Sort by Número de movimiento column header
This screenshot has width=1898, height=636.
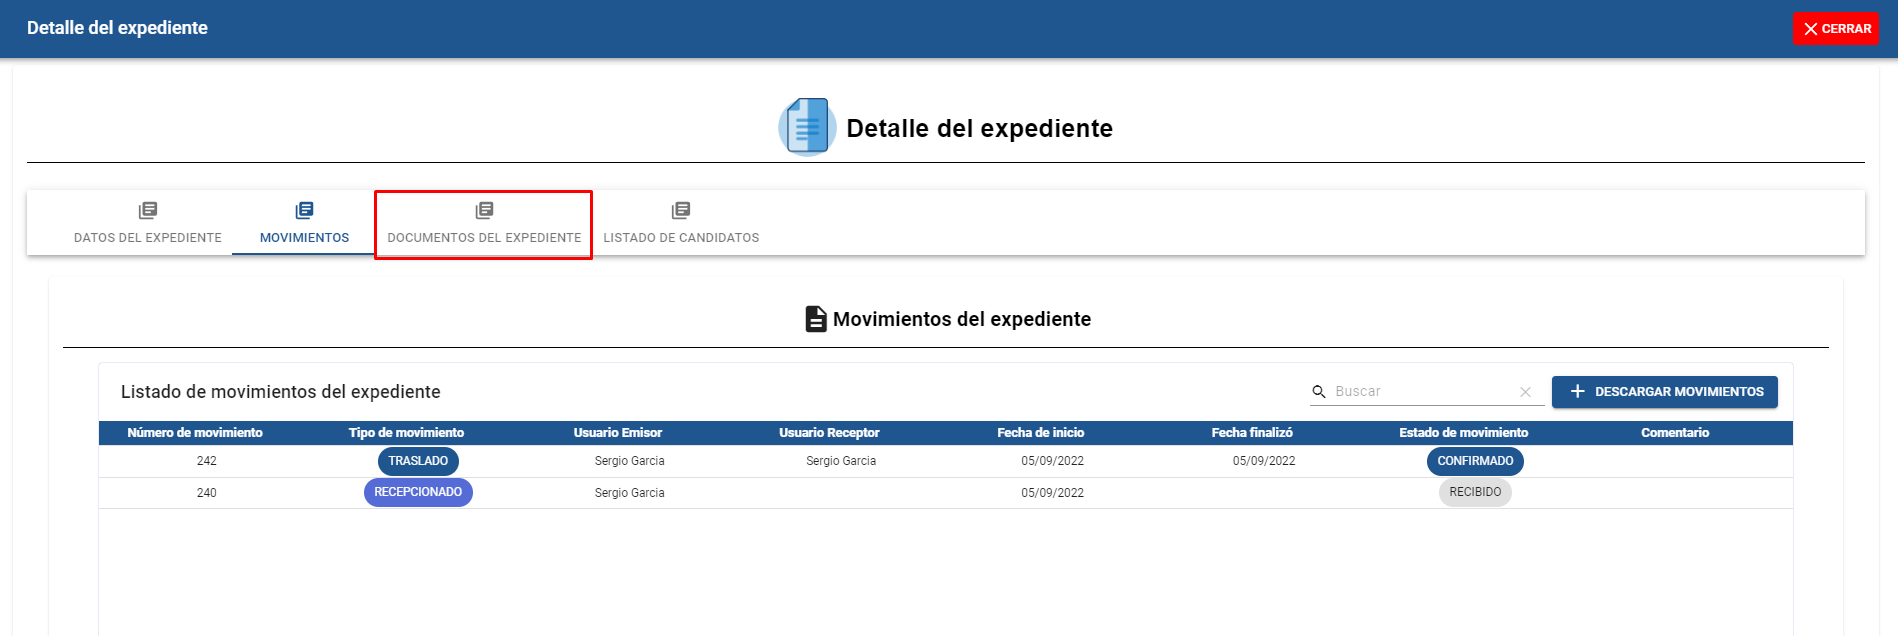point(195,433)
